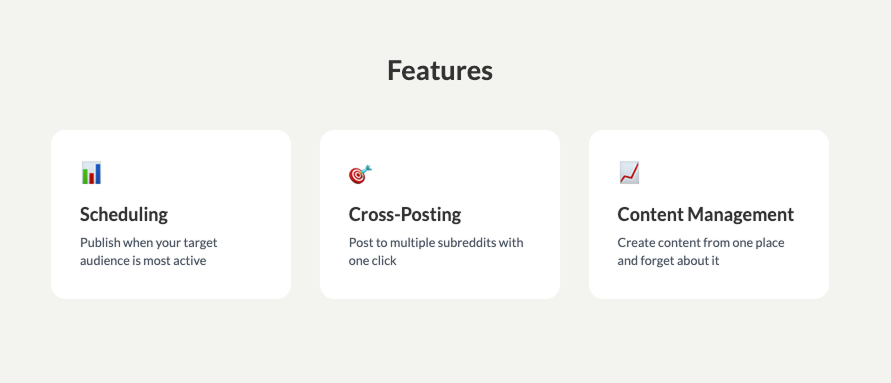Image resolution: width=891 pixels, height=383 pixels.
Task: Click the line "audience is most active"
Action: [143, 261]
